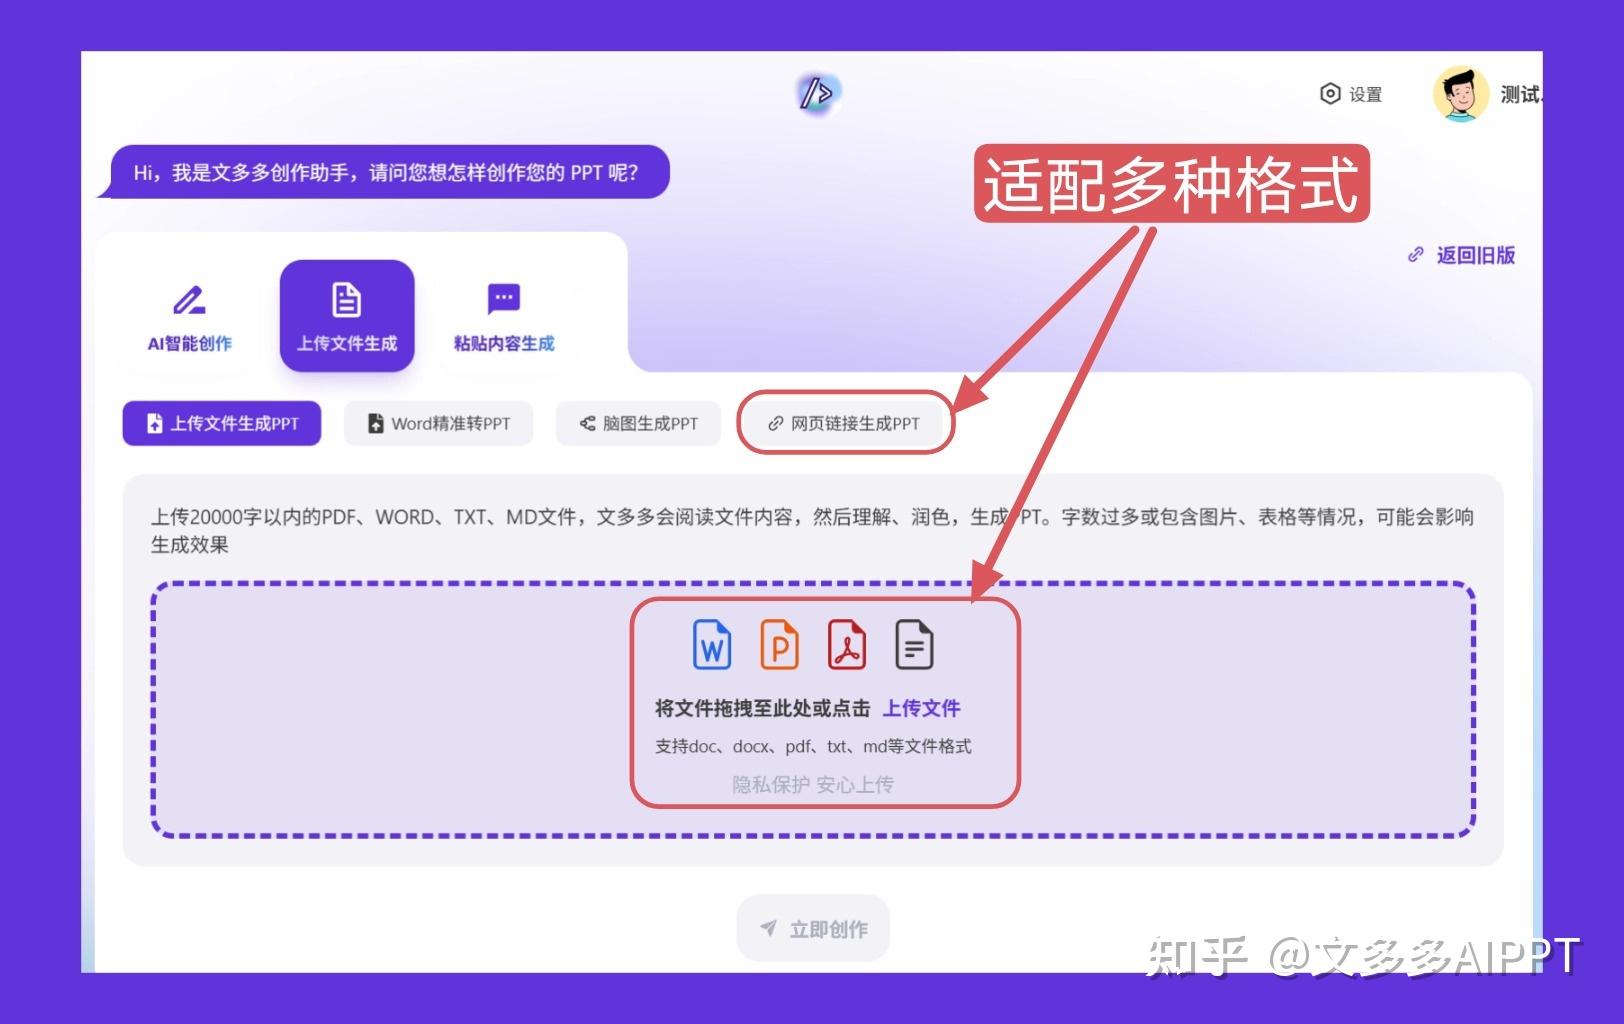Open 网页链接生成PPT mode
Viewport: 1624px width, 1024px height.
[x=845, y=423]
